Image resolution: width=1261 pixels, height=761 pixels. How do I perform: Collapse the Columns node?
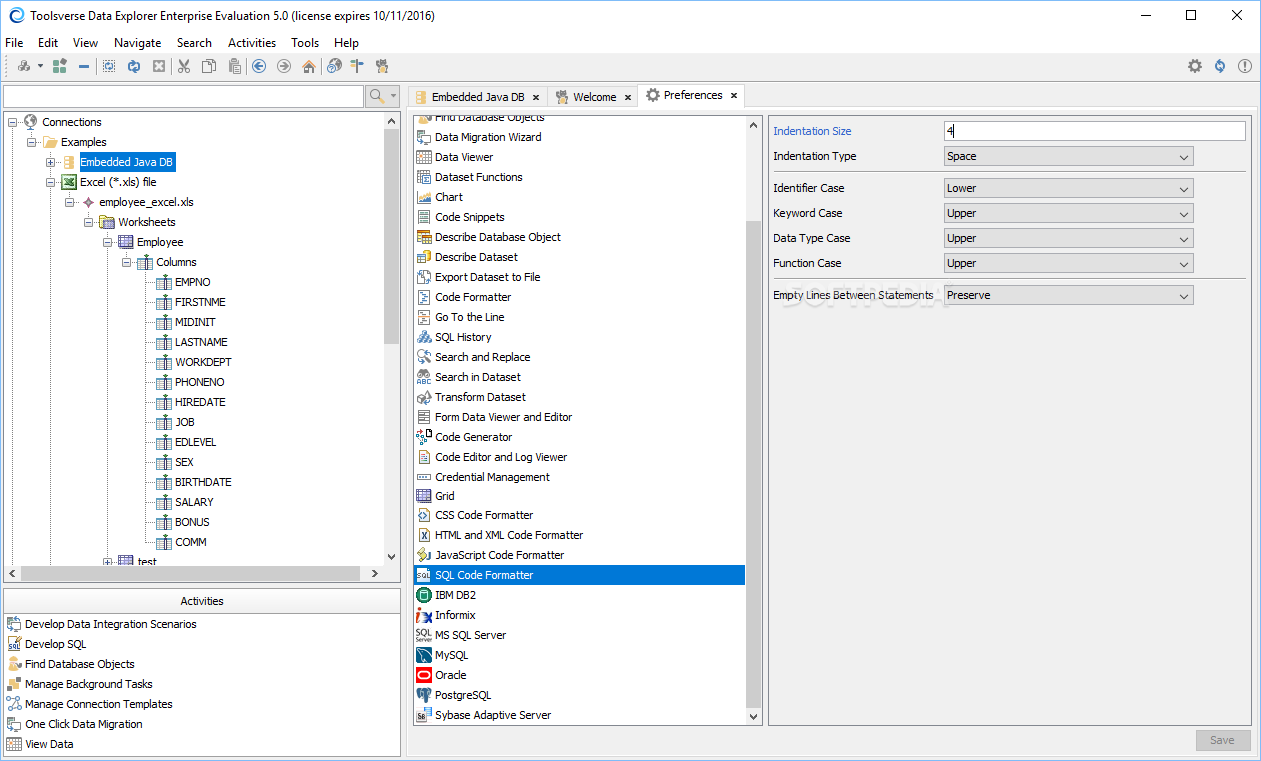coord(127,262)
